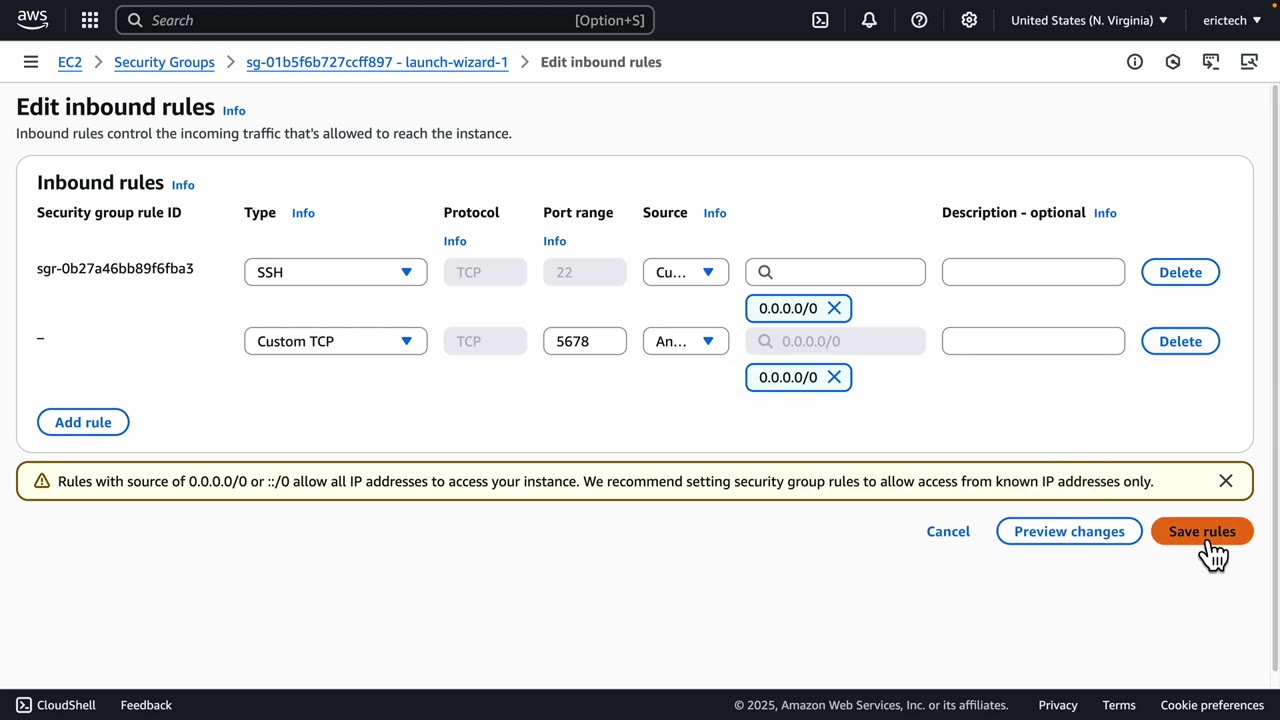This screenshot has width=1280, height=720.
Task: Open the Info link next to Description - optional
Action: [x=1105, y=213]
